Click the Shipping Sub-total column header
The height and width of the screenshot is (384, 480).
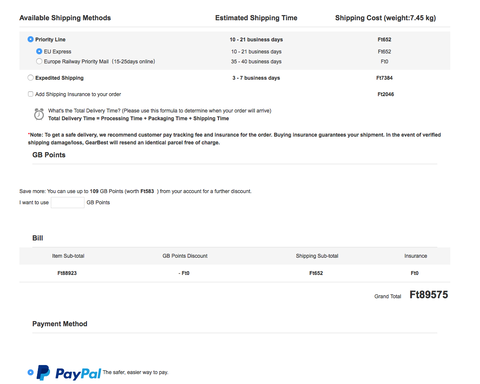click(x=317, y=256)
